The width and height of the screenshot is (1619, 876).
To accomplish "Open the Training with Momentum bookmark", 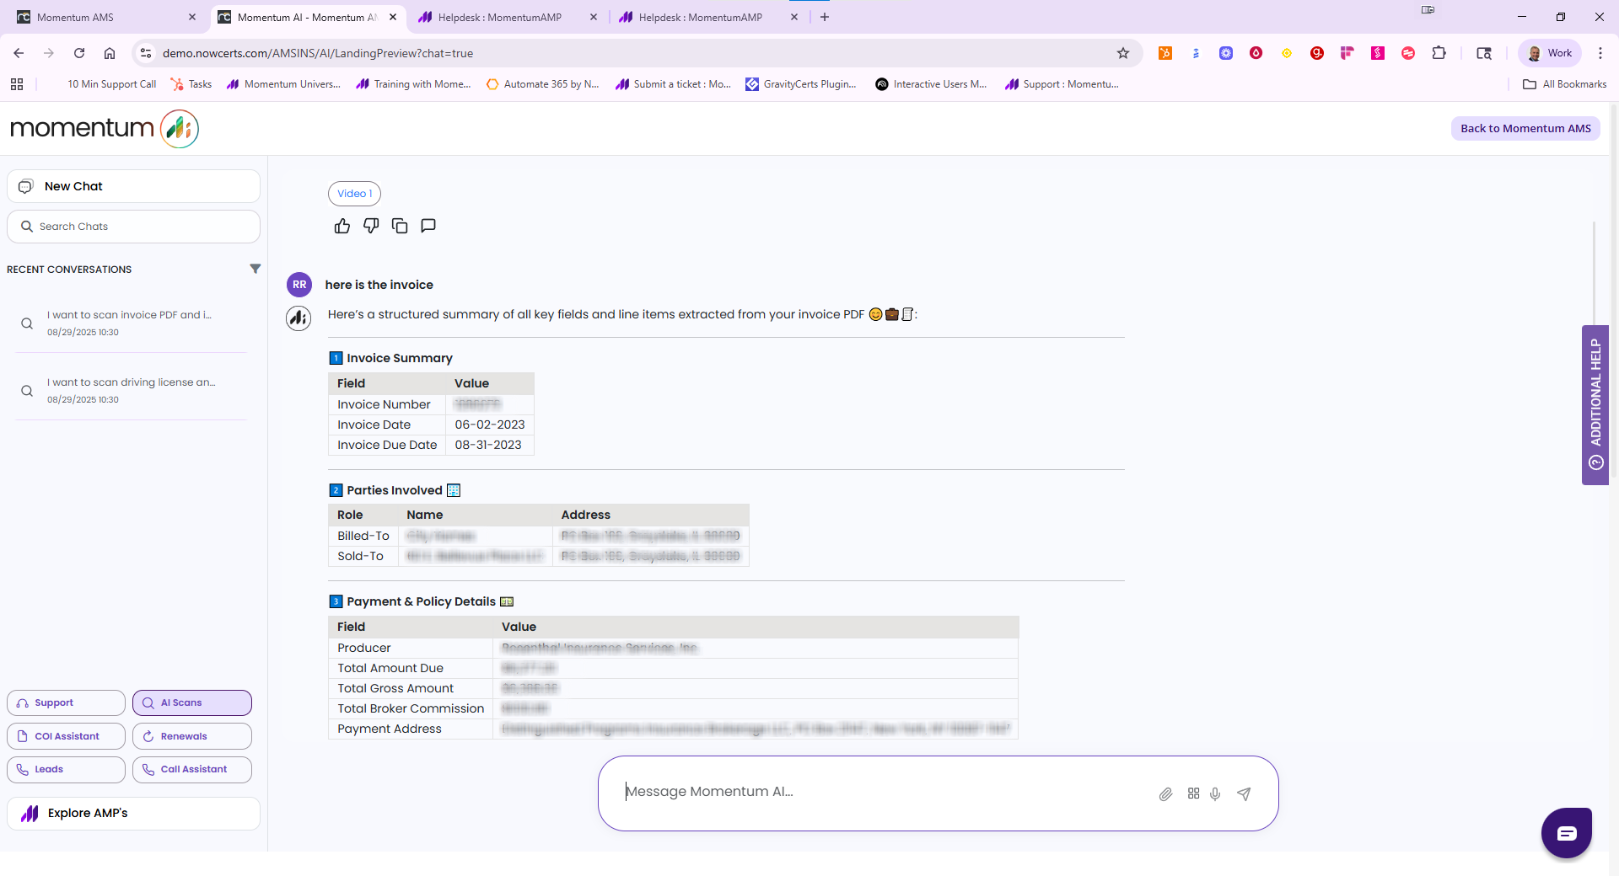I will [x=413, y=84].
